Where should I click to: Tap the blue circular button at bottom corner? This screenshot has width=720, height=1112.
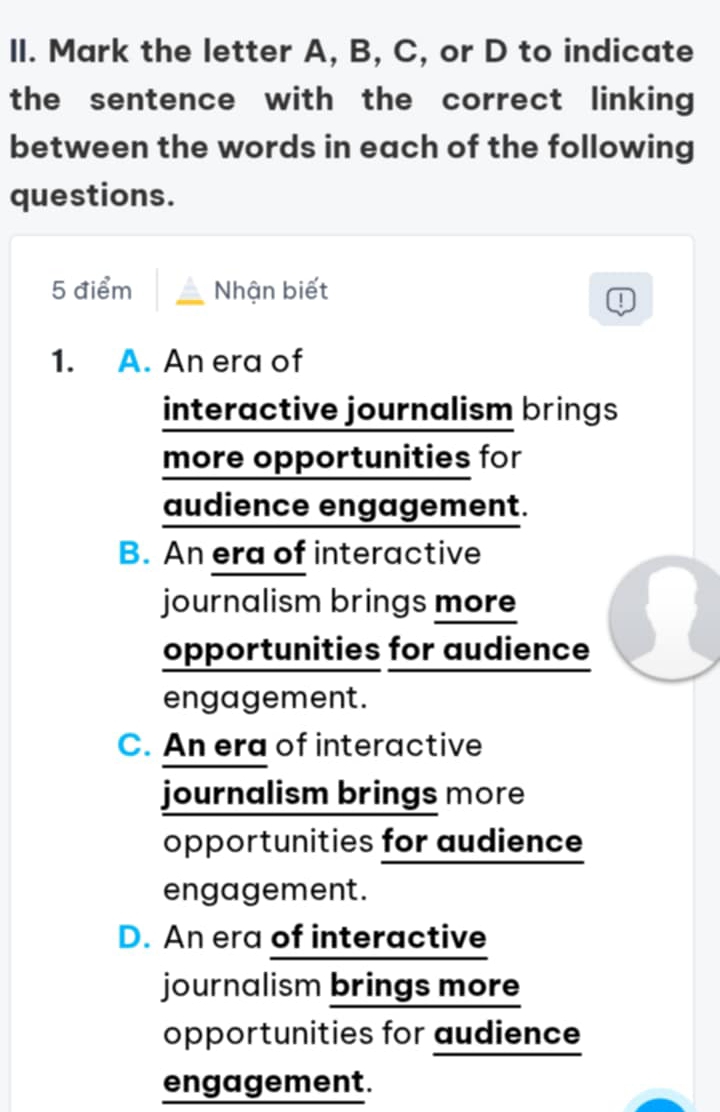pyautogui.click(x=660, y=1102)
